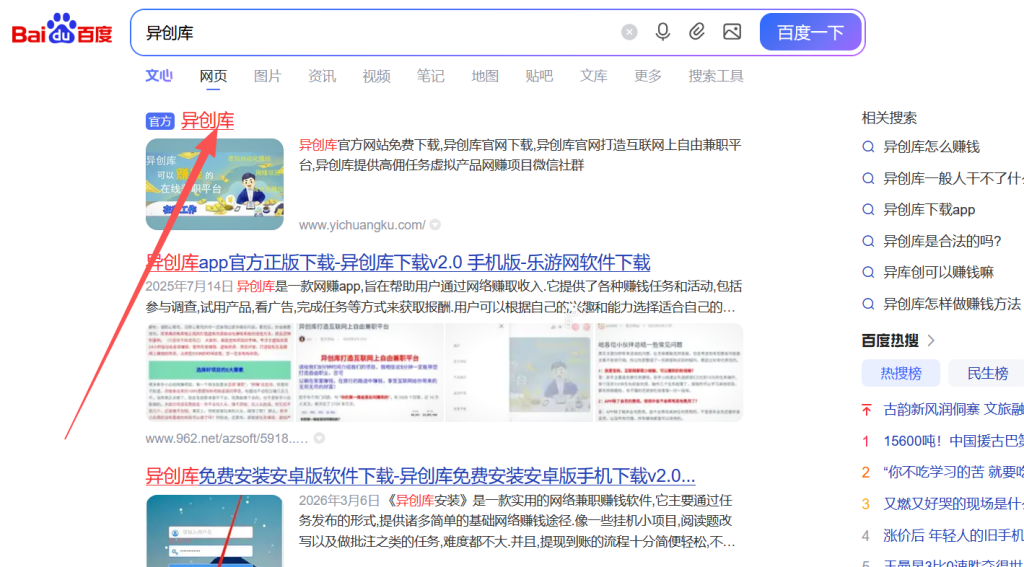Expand the 更多 menu
The height and width of the screenshot is (567, 1024).
pyautogui.click(x=648, y=76)
